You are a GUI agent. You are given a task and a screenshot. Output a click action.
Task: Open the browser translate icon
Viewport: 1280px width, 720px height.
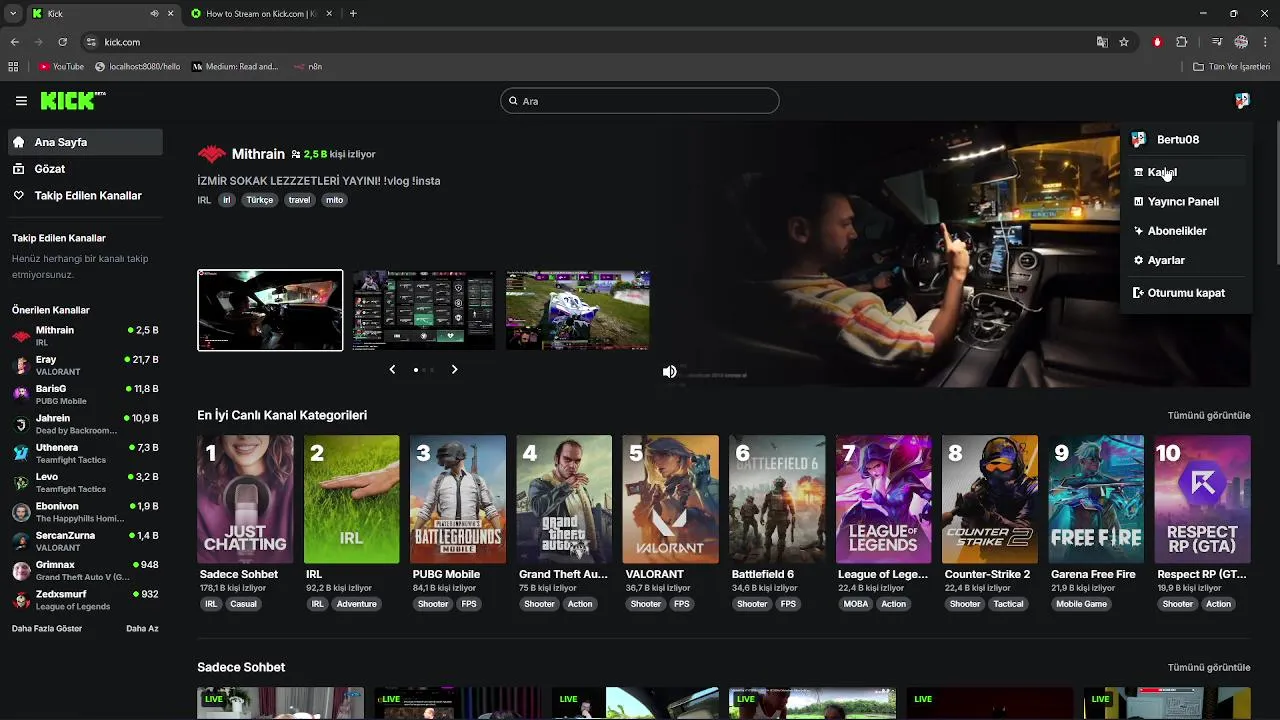(x=1102, y=42)
